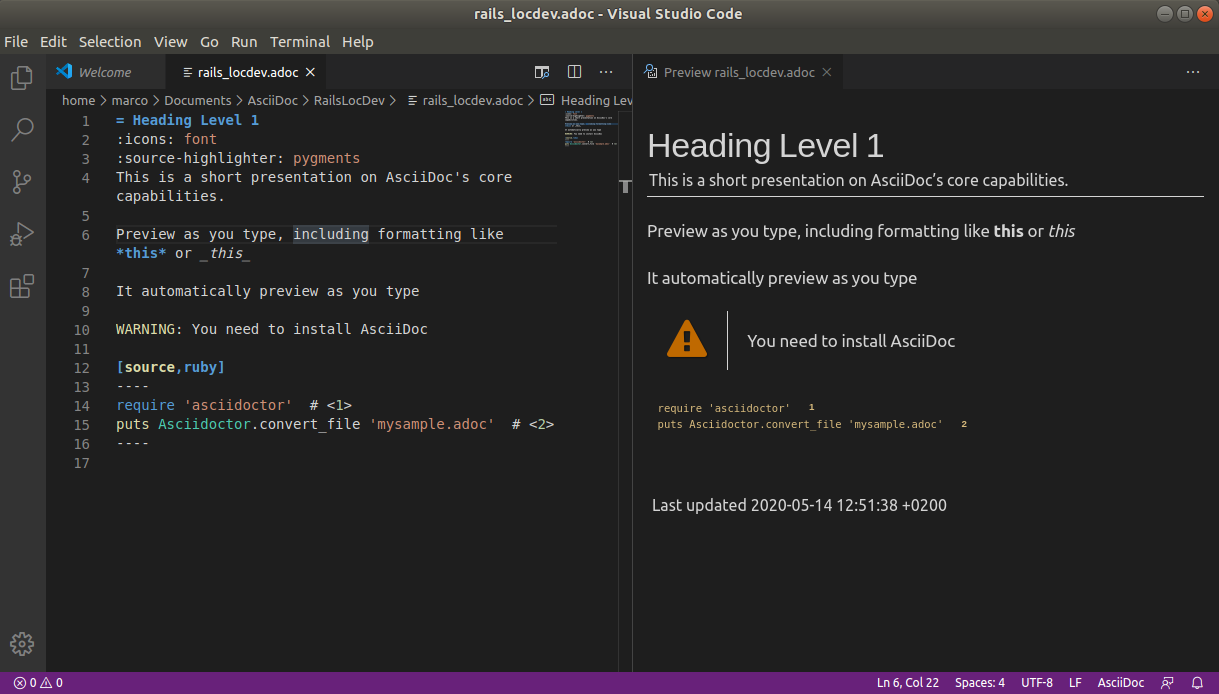The height and width of the screenshot is (694, 1219).
Task: Open the Source Control panel icon
Action: tap(21, 181)
